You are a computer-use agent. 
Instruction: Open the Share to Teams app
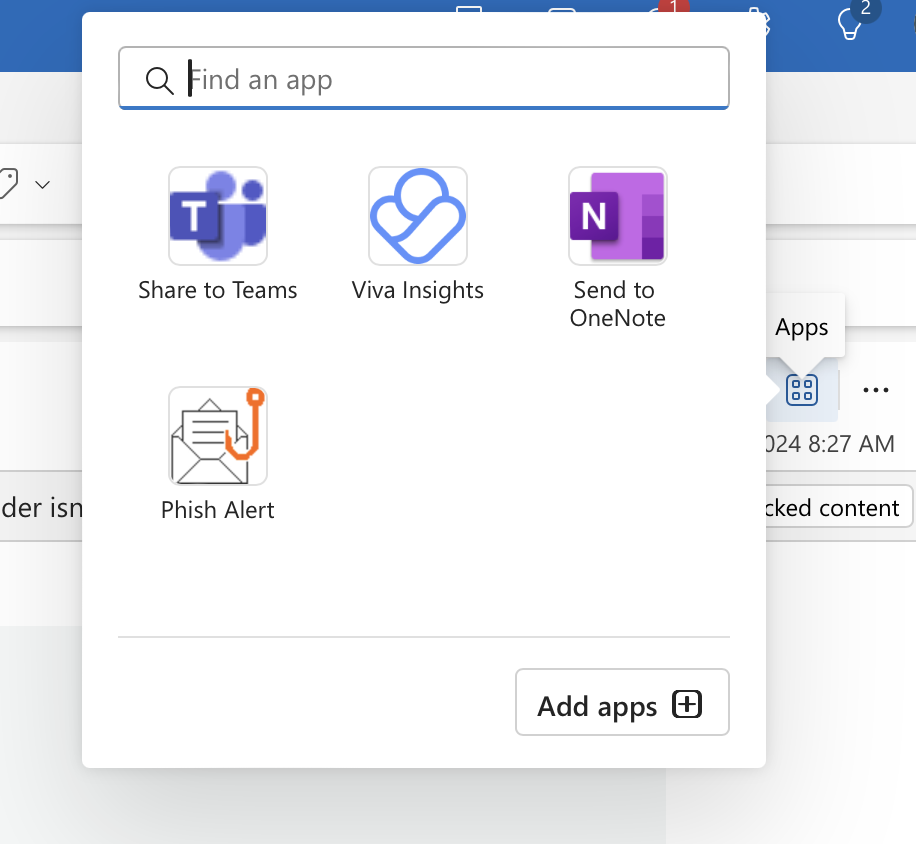pyautogui.click(x=217, y=235)
